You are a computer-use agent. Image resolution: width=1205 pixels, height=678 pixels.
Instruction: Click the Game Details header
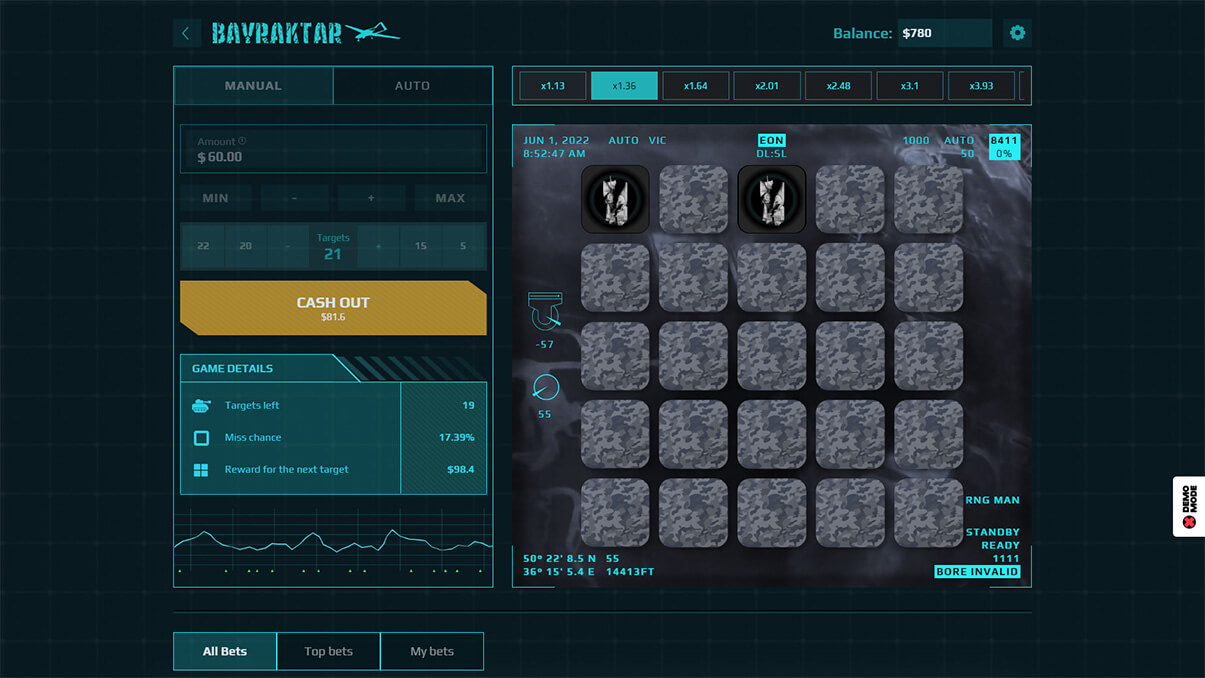click(232, 368)
